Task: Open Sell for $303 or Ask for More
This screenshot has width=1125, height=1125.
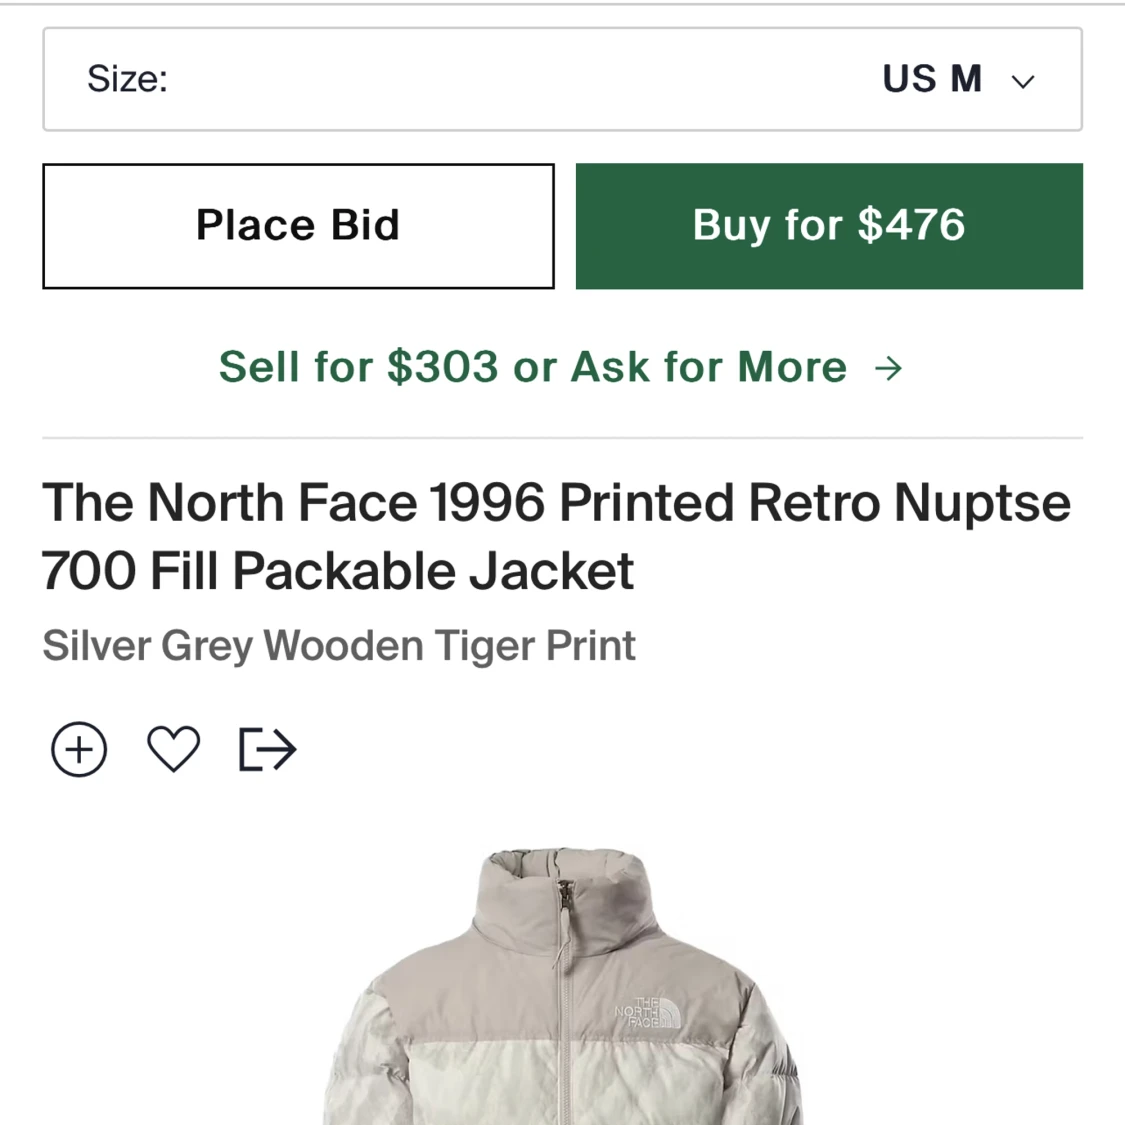Action: tap(533, 367)
